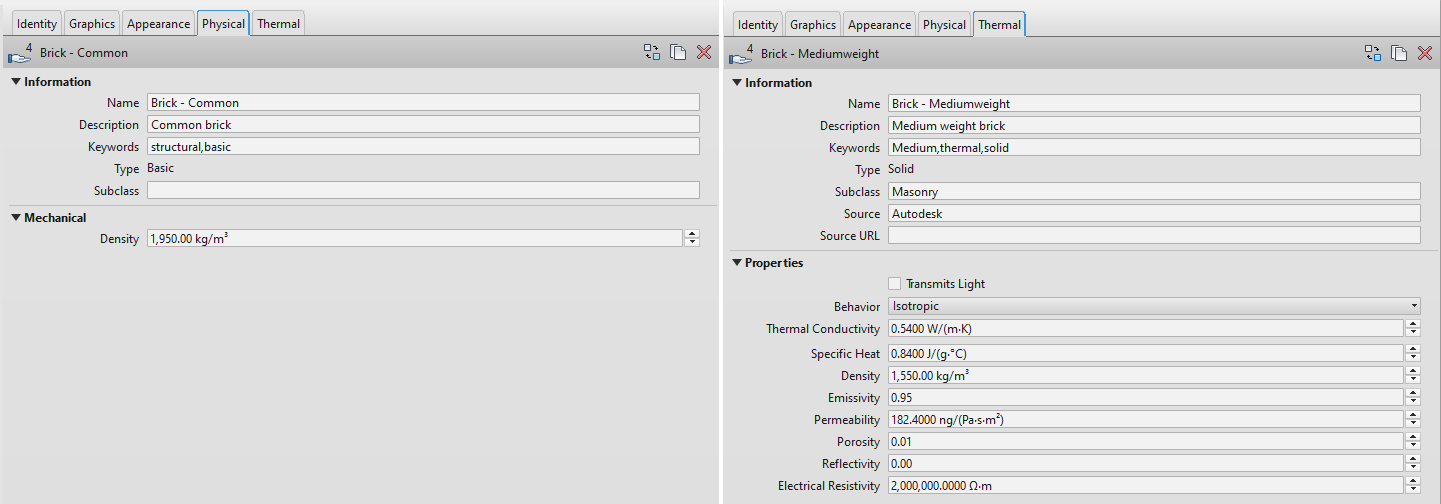Collapse Information section in Brick - Mediumweight panel
This screenshot has height=504, width=1441.
[x=737, y=83]
